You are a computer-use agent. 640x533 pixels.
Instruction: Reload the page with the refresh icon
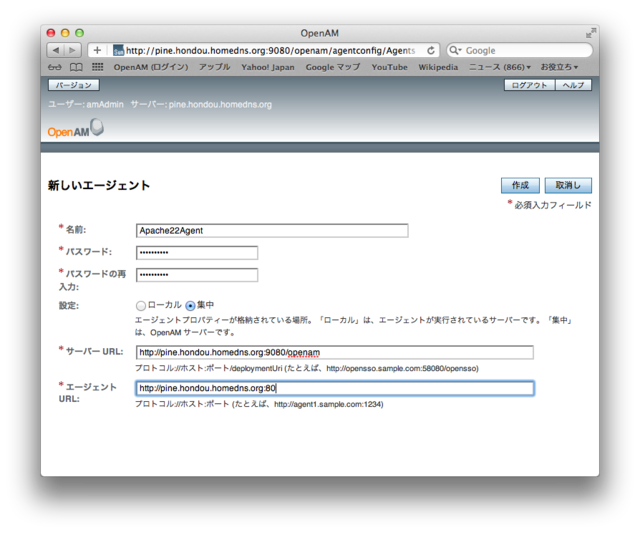(x=431, y=50)
